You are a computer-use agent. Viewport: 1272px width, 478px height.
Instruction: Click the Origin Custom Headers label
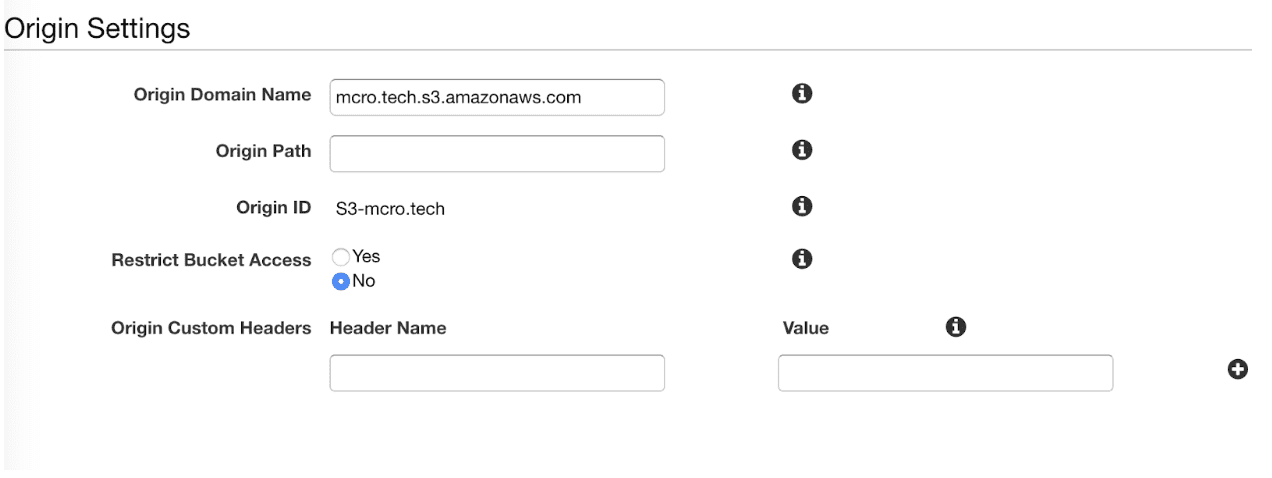(211, 328)
